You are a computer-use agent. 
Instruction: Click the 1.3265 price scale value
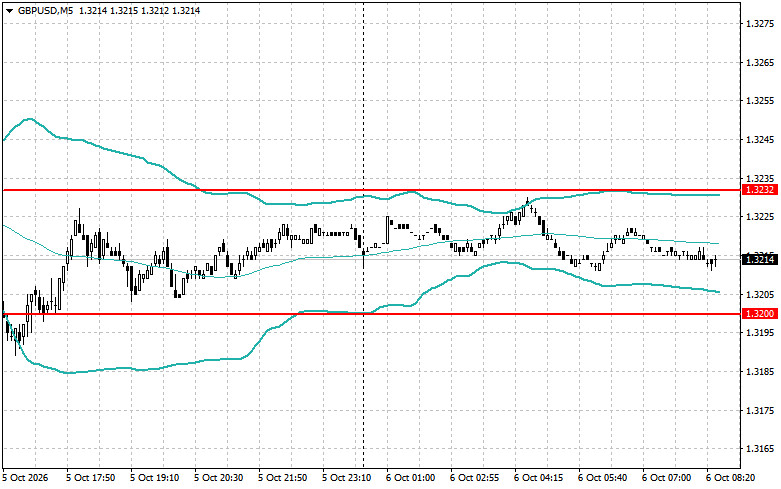(761, 62)
